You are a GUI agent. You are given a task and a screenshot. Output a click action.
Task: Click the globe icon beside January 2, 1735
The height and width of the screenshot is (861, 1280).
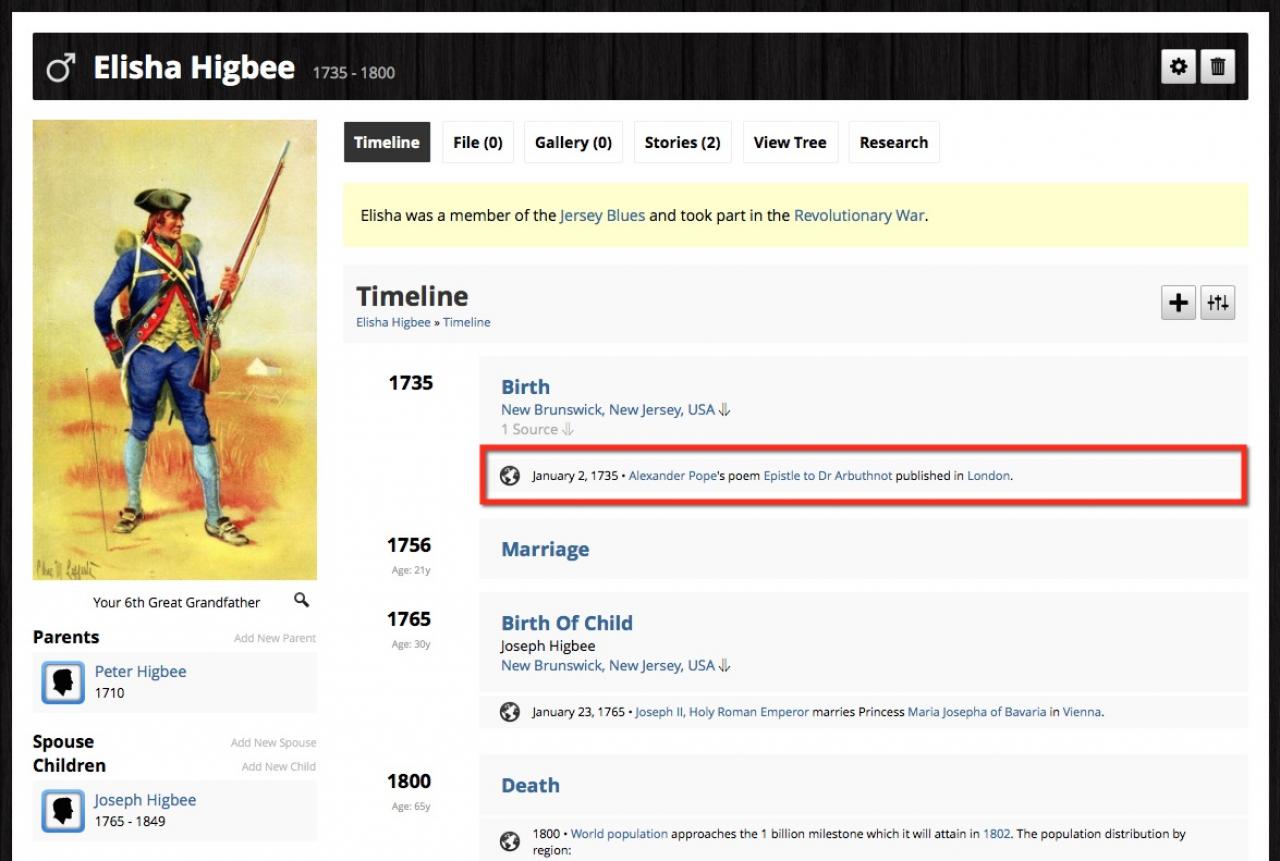pos(510,476)
